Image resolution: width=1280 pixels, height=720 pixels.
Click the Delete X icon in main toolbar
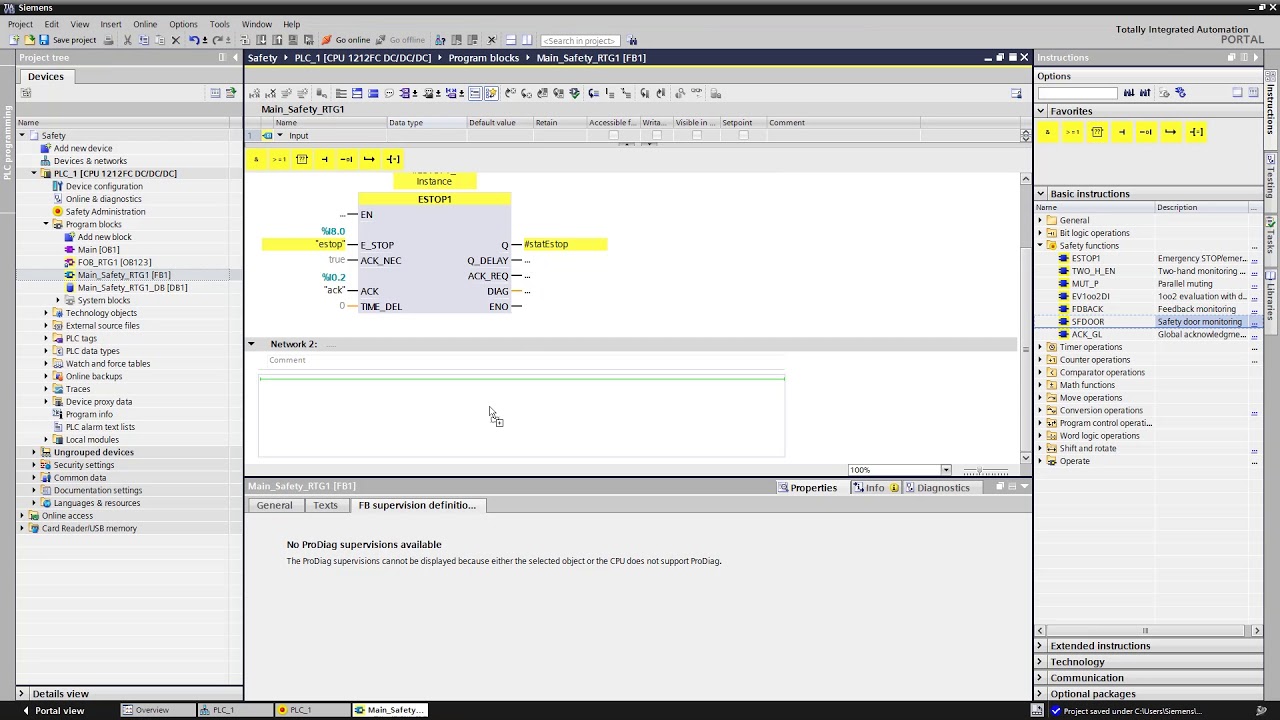tap(175, 40)
